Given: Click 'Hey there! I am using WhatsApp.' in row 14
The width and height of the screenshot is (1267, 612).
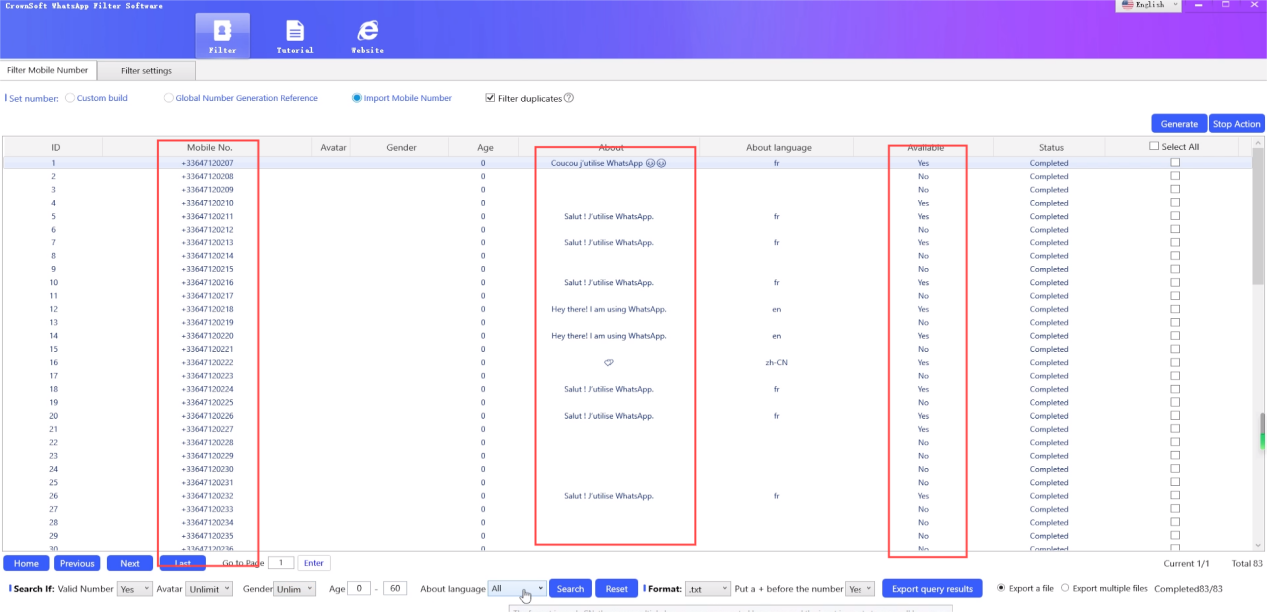Looking at the screenshot, I should pyautogui.click(x=608, y=336).
